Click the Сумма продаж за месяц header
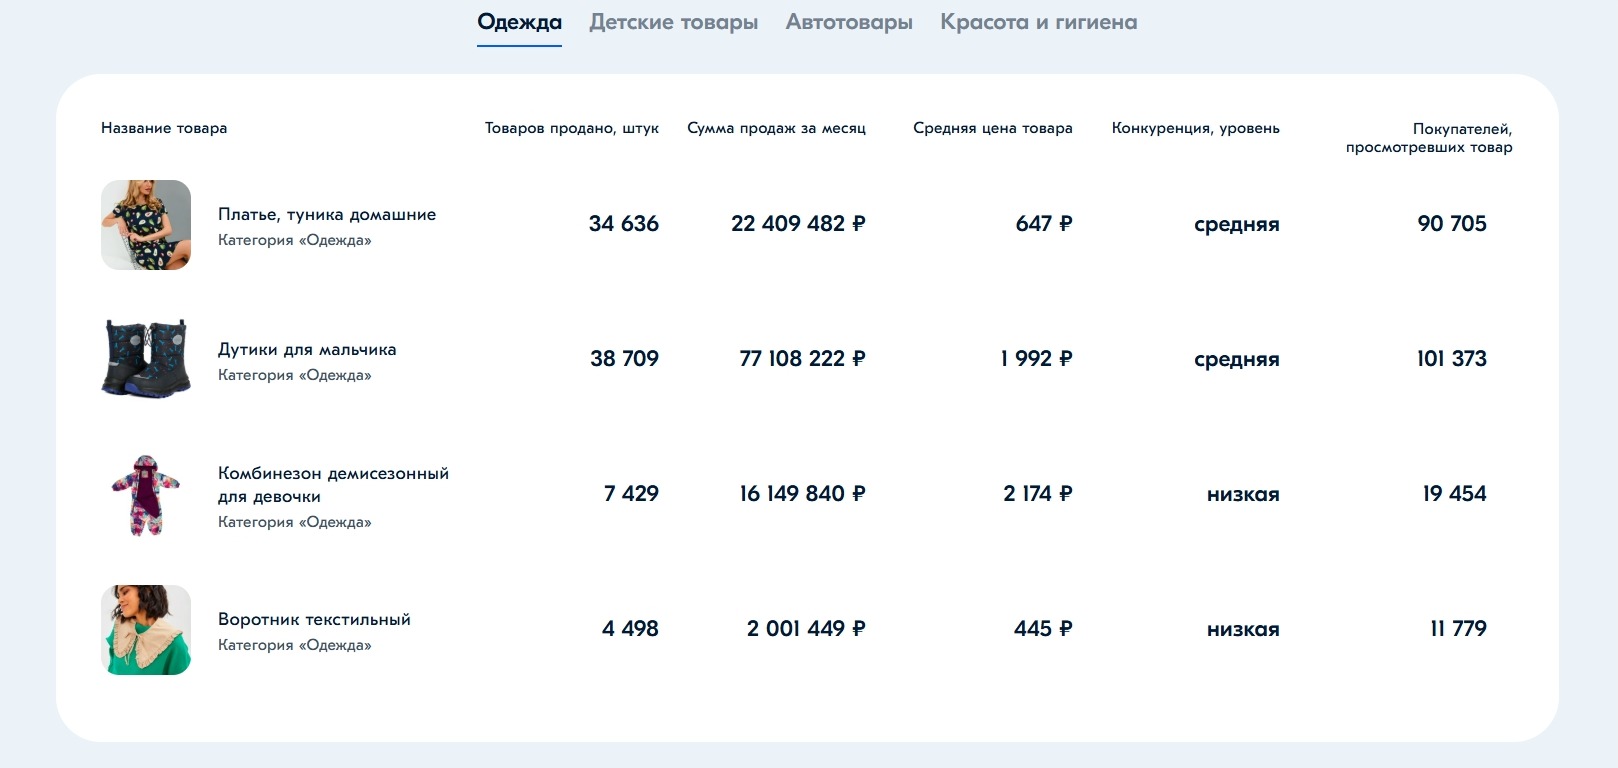The height and width of the screenshot is (768, 1618). point(776,128)
